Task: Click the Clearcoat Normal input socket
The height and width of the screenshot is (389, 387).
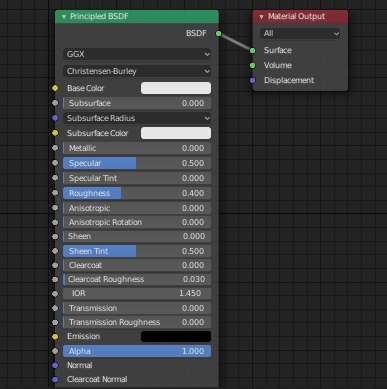Action: (x=55, y=379)
